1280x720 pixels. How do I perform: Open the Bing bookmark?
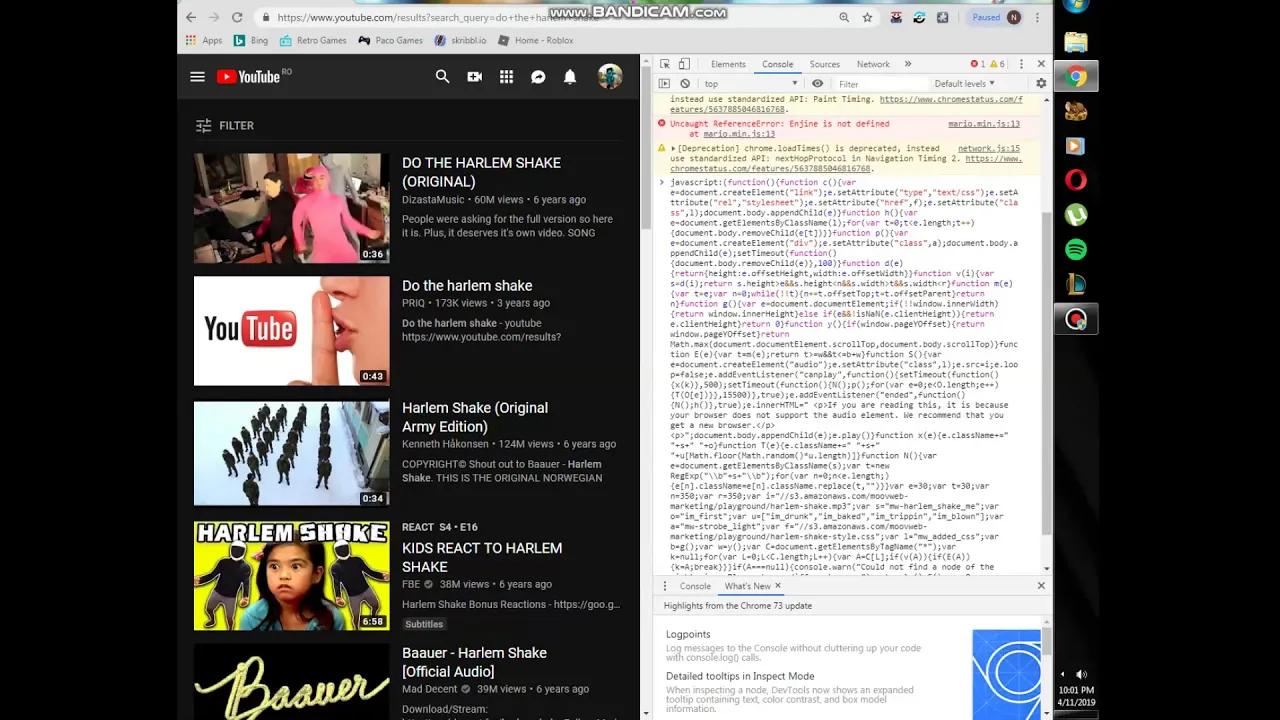click(251, 41)
